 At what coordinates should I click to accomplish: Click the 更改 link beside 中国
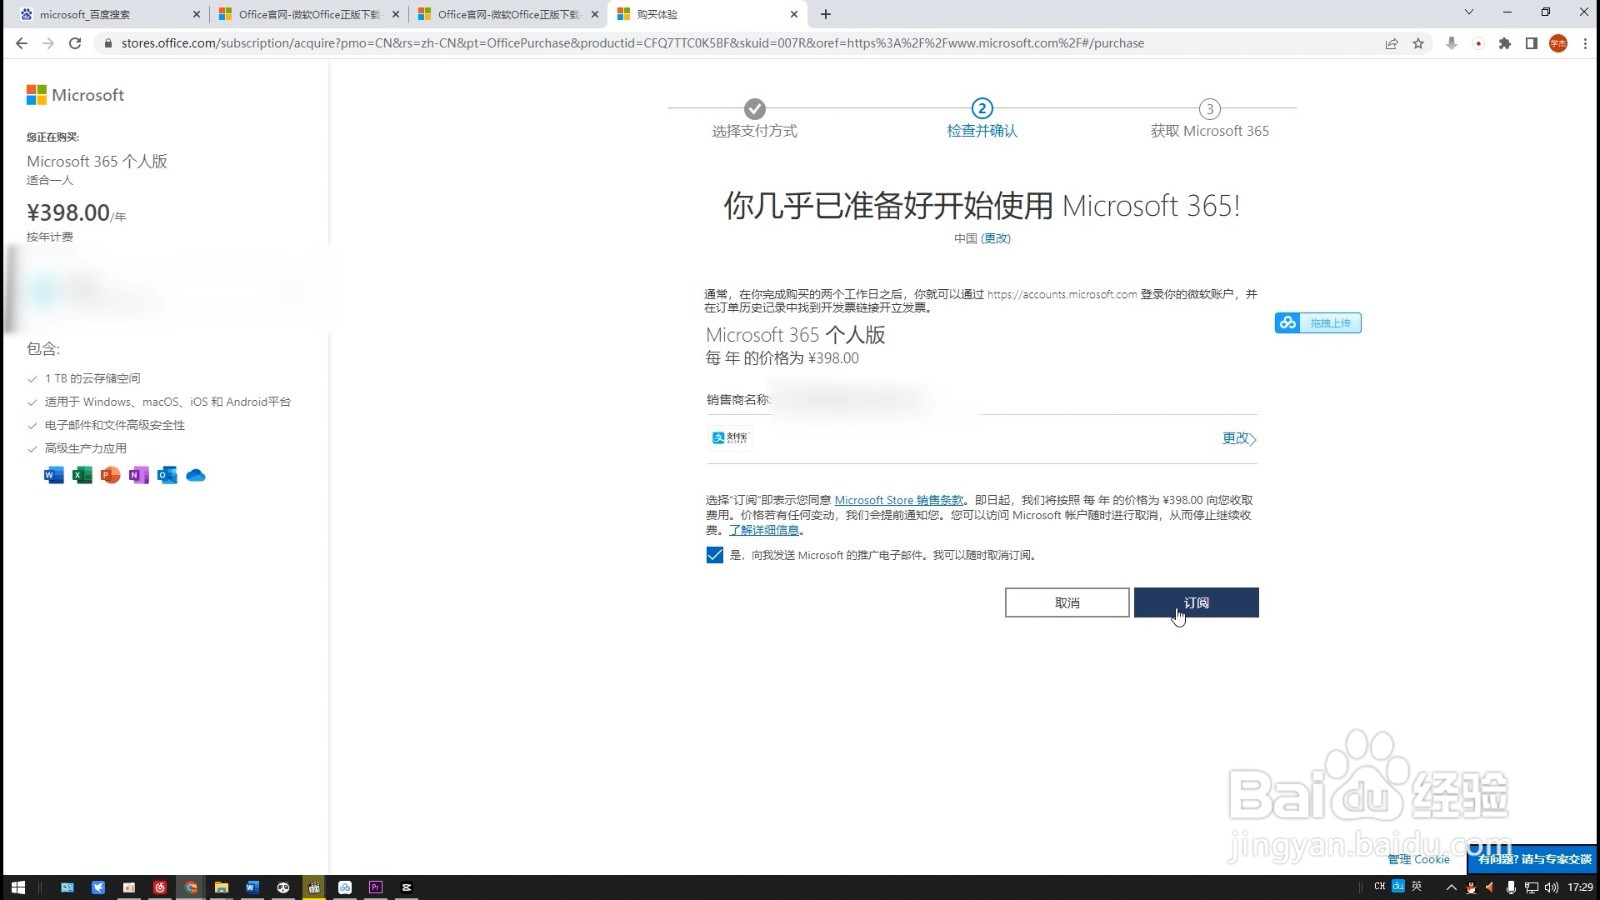(996, 238)
